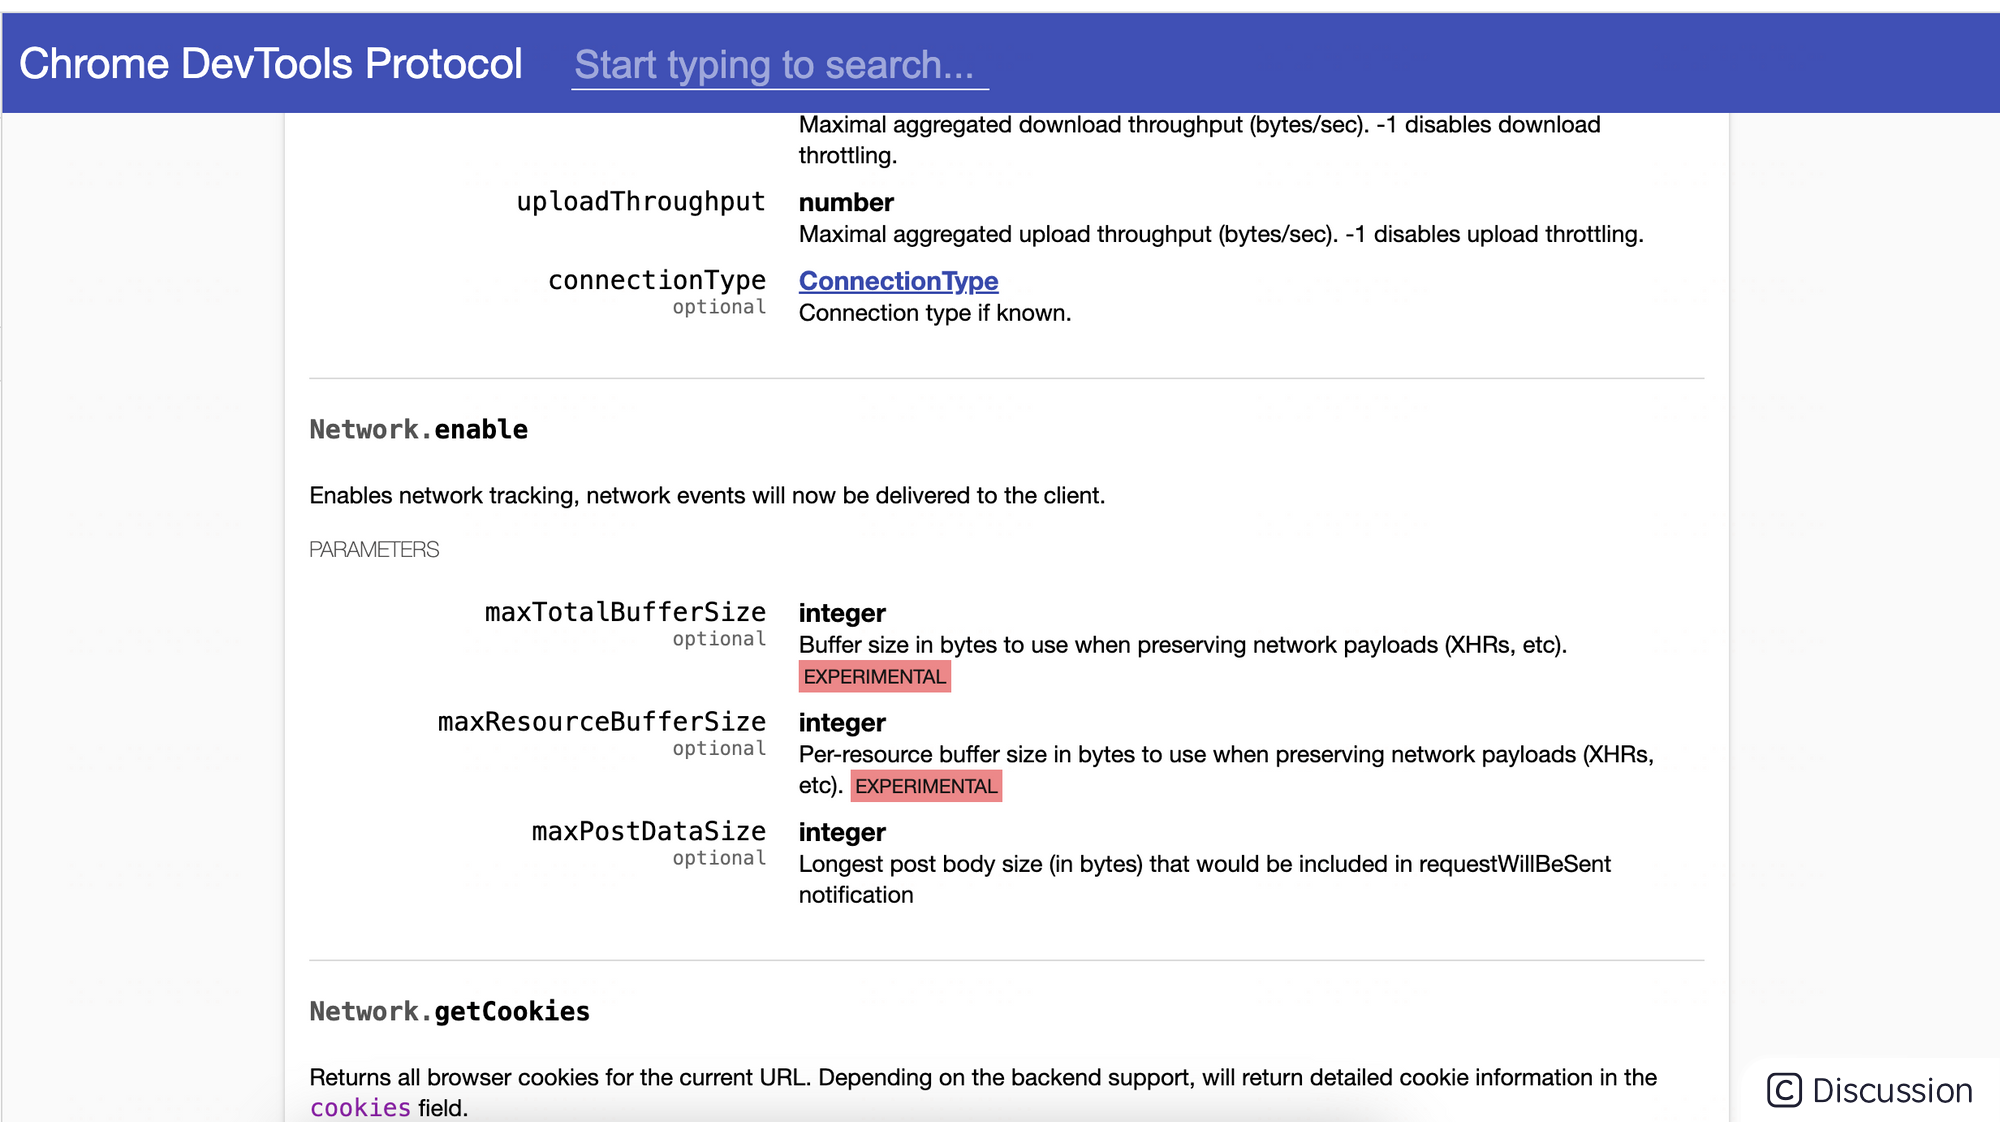The width and height of the screenshot is (2000, 1122).
Task: Open the ConnectionType type link
Action: point(898,281)
